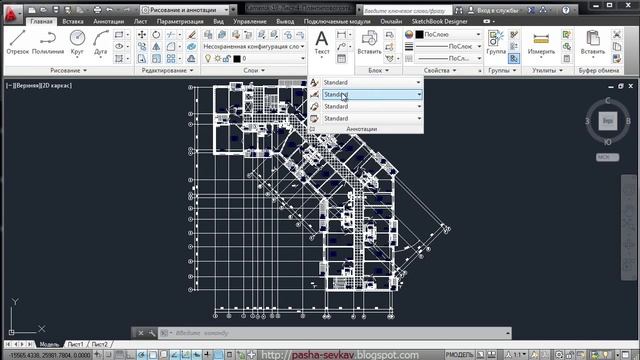
Task: Click the object color swatch in Свойства
Action: click(x=419, y=35)
